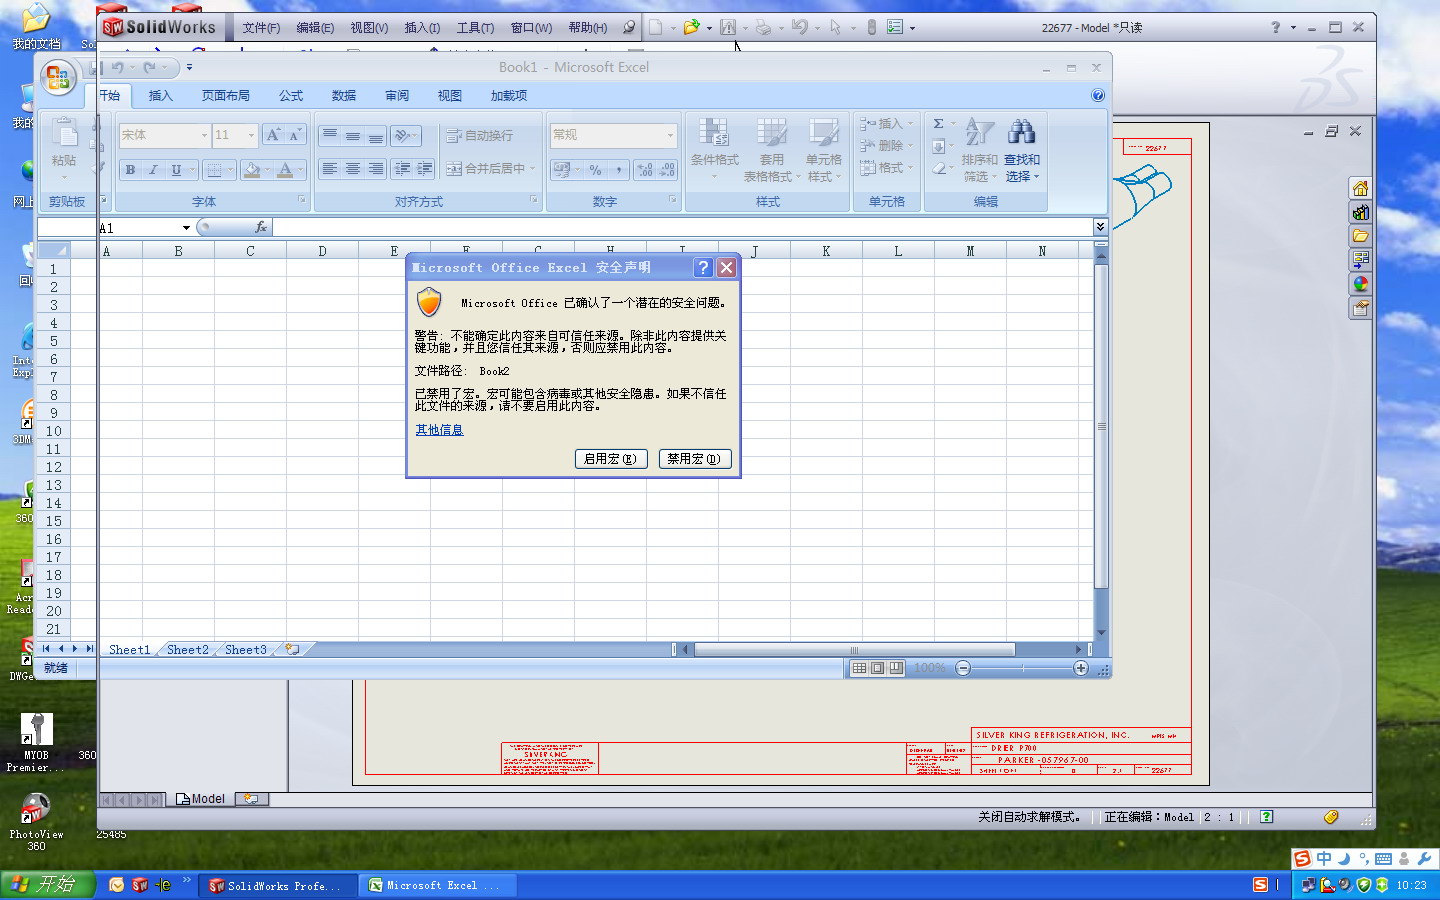
Task: Click the Increase Indent icon
Action: coord(424,169)
